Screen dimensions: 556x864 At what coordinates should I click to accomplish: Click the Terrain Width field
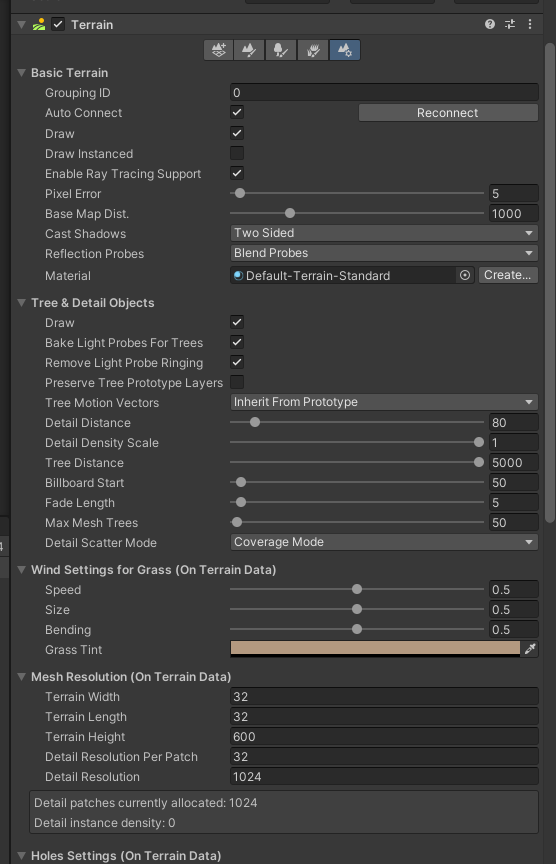click(x=384, y=696)
